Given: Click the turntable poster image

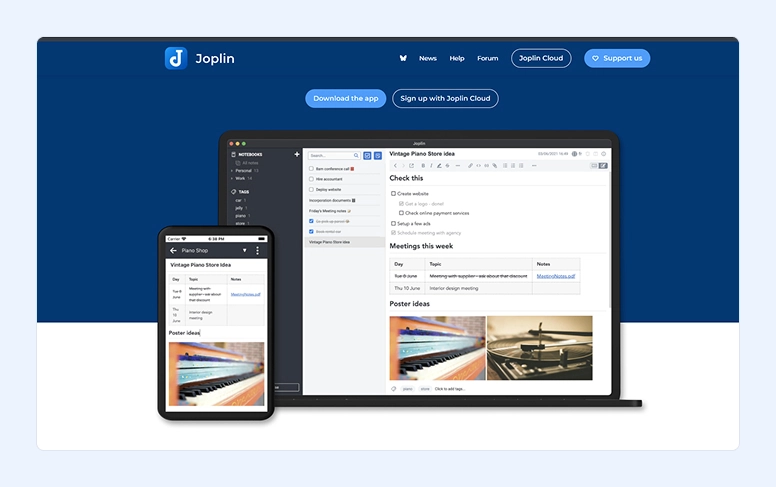Looking at the screenshot, I should [x=539, y=348].
